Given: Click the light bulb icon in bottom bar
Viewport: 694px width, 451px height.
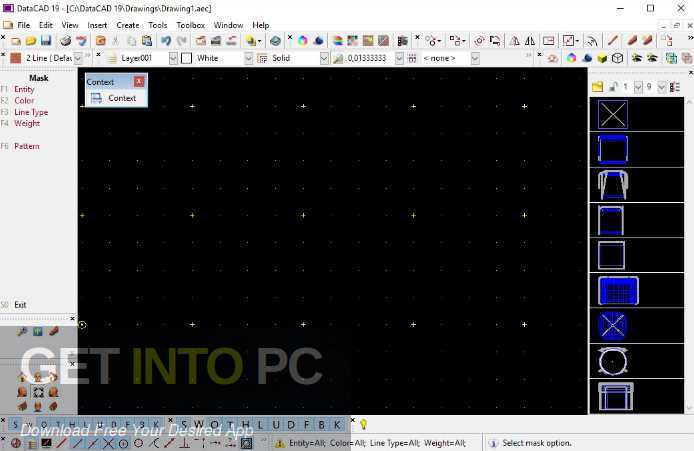Looking at the screenshot, I should pos(363,424).
